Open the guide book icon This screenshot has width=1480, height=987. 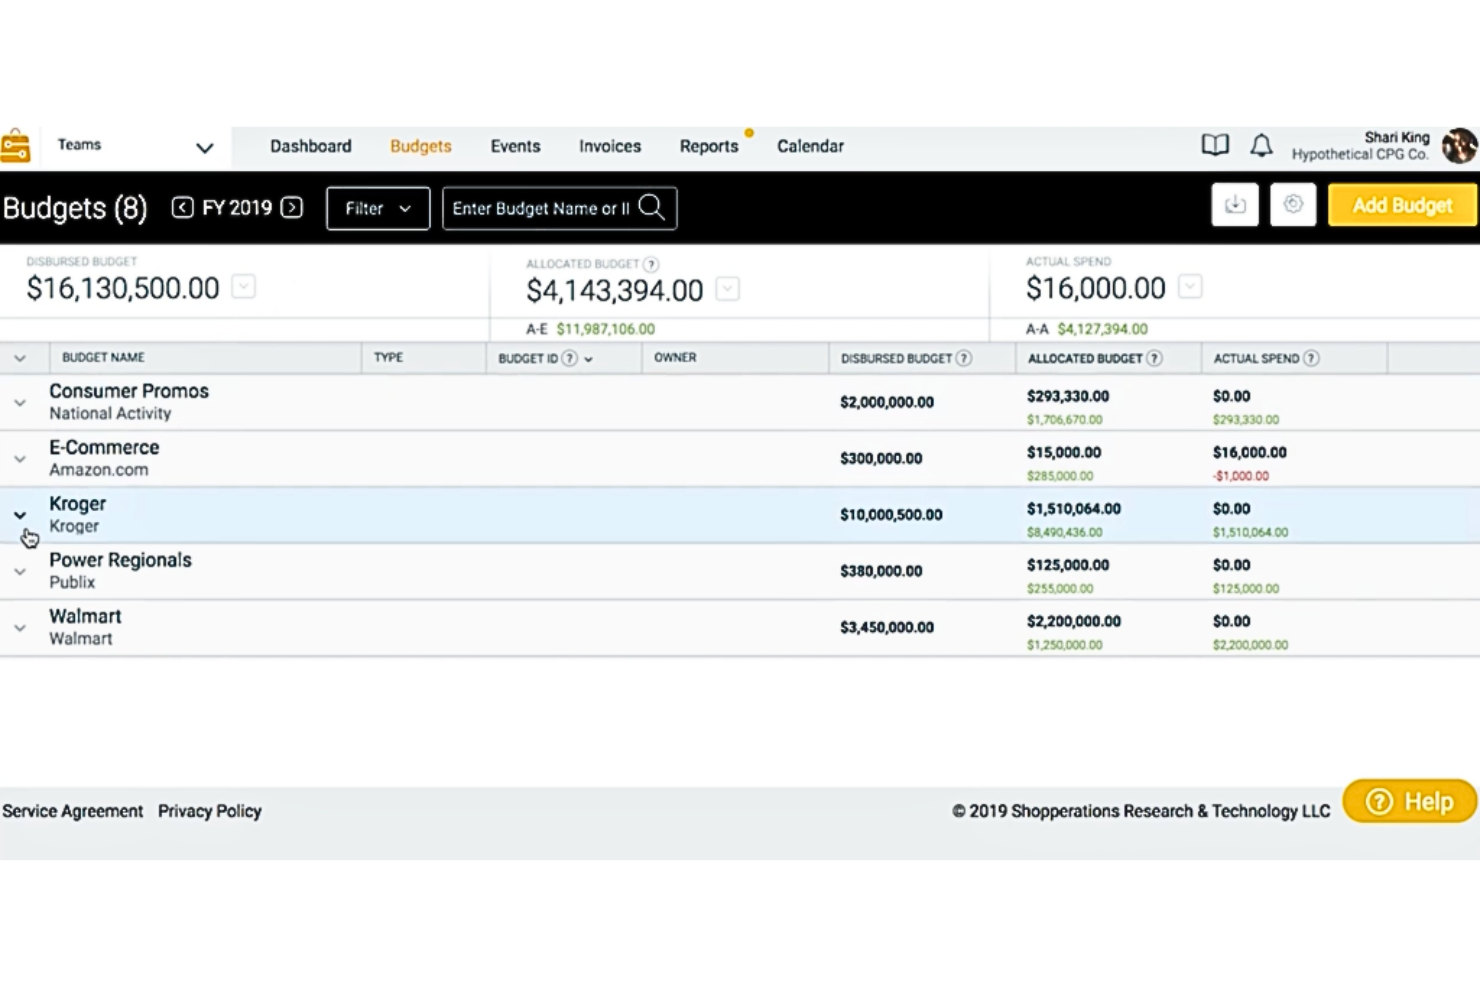(1215, 146)
